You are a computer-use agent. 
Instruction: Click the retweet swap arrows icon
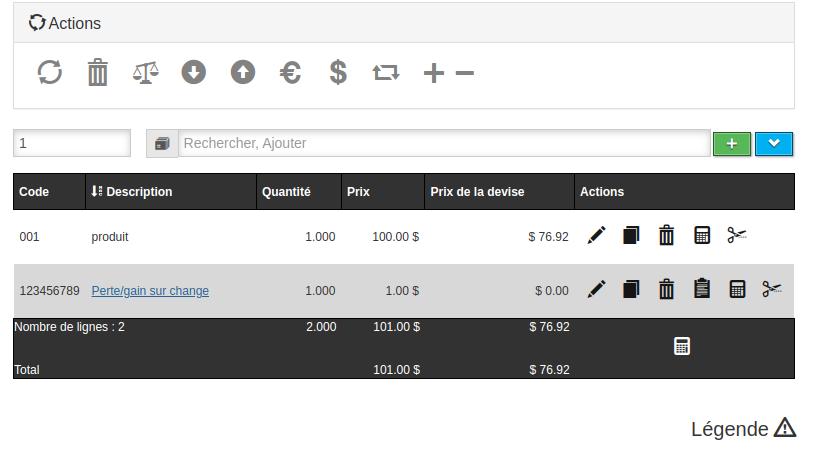[385, 73]
